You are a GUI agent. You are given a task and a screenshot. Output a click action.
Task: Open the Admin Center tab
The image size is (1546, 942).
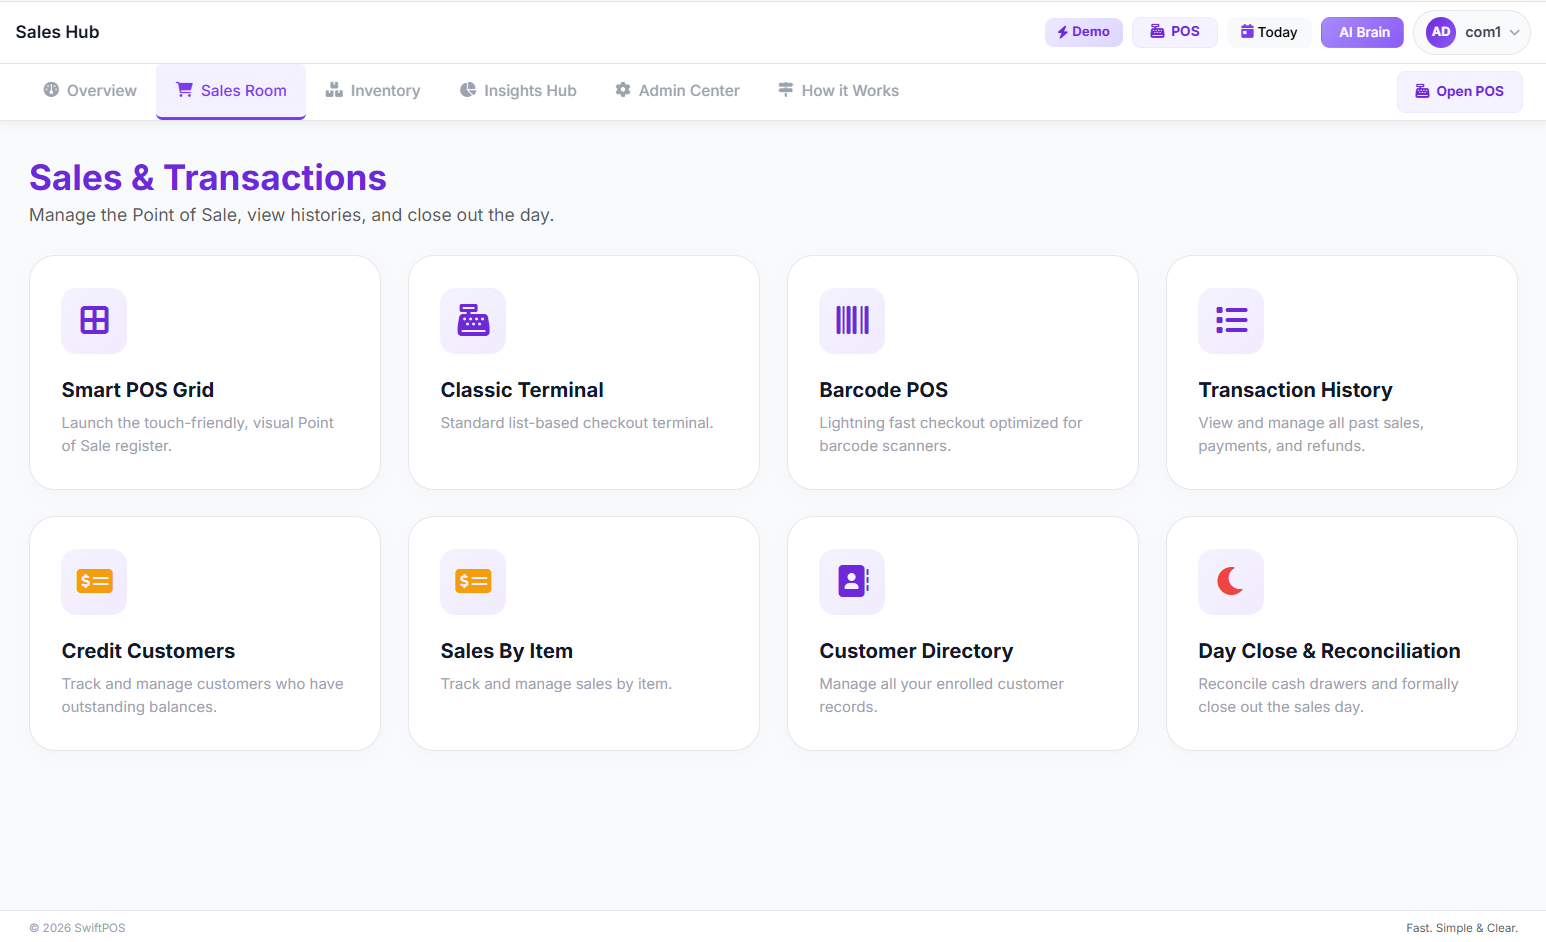(x=677, y=91)
